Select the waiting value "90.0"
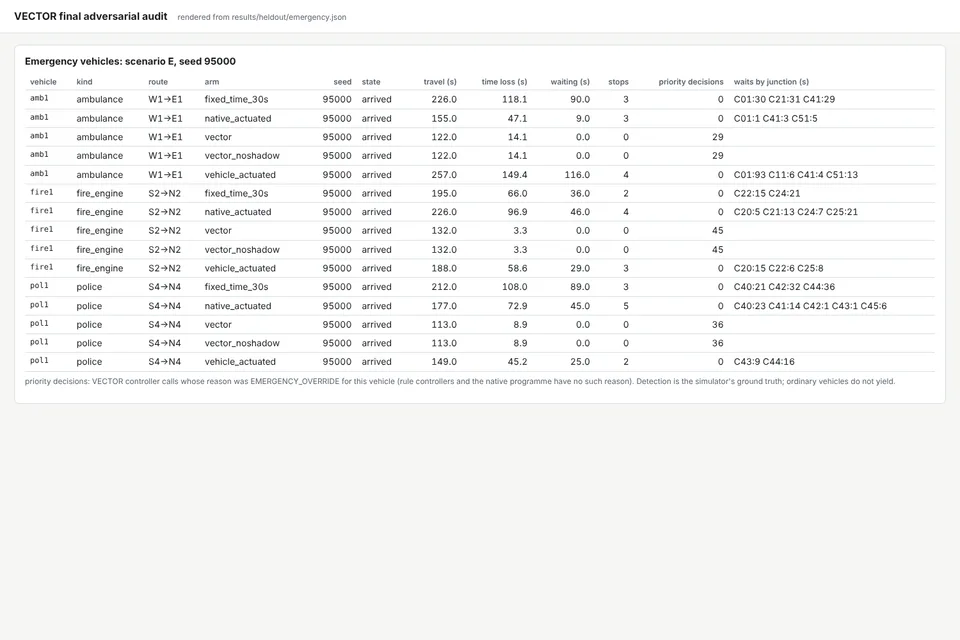 [580, 99]
